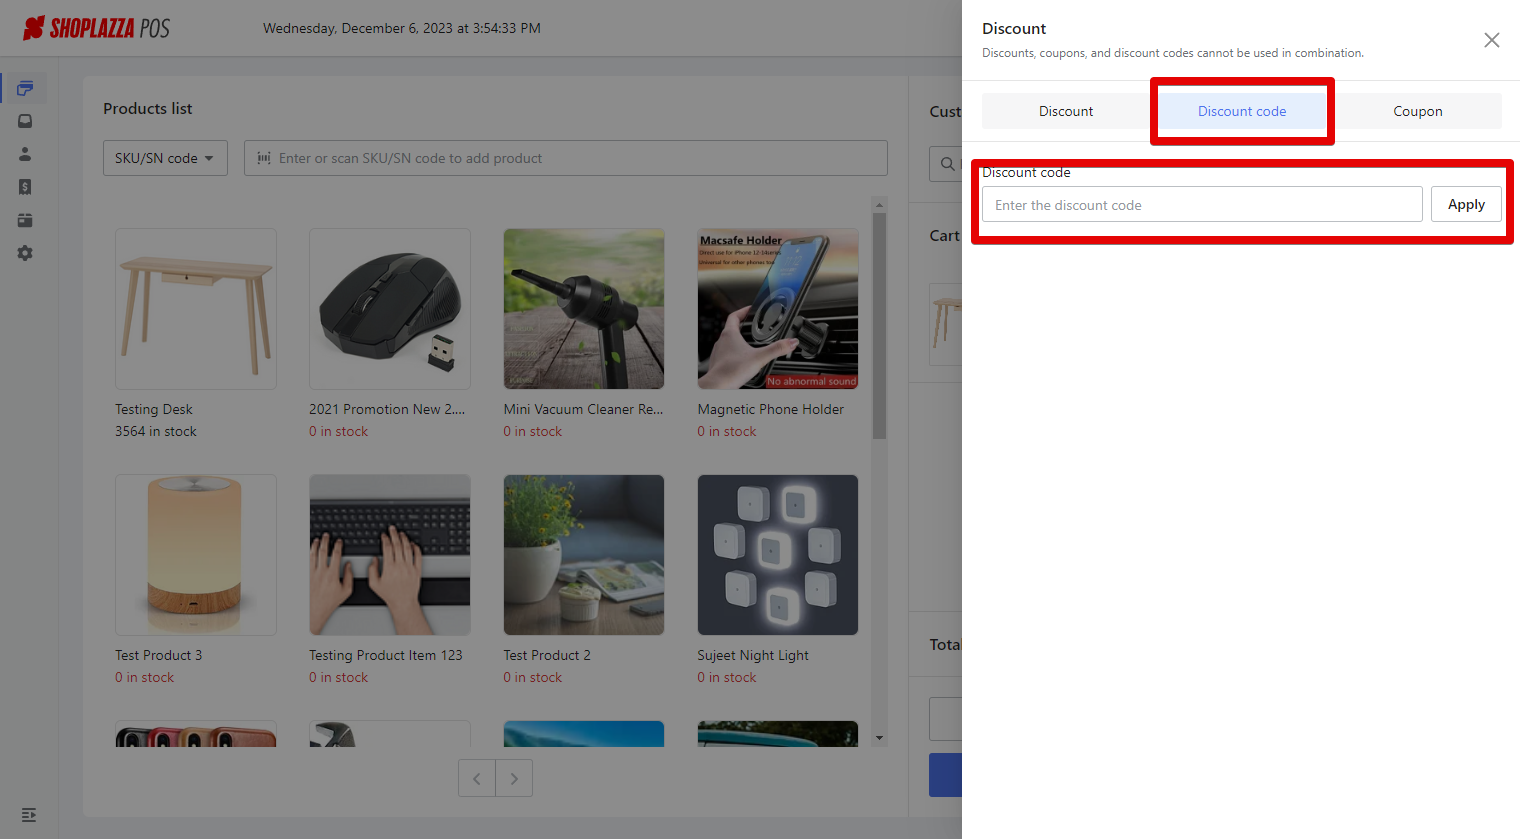Click the "Sujeet Night Light" name

click(753, 655)
